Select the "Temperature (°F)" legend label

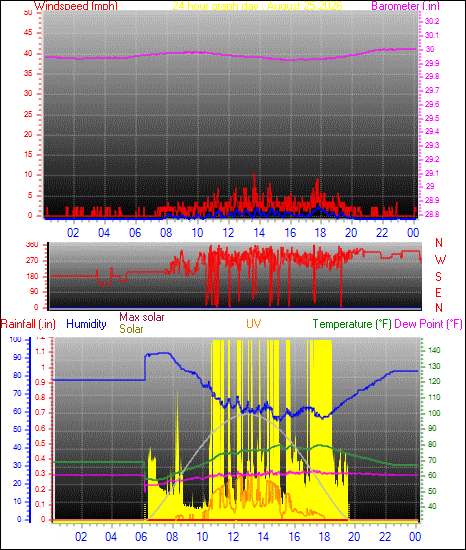point(352,324)
